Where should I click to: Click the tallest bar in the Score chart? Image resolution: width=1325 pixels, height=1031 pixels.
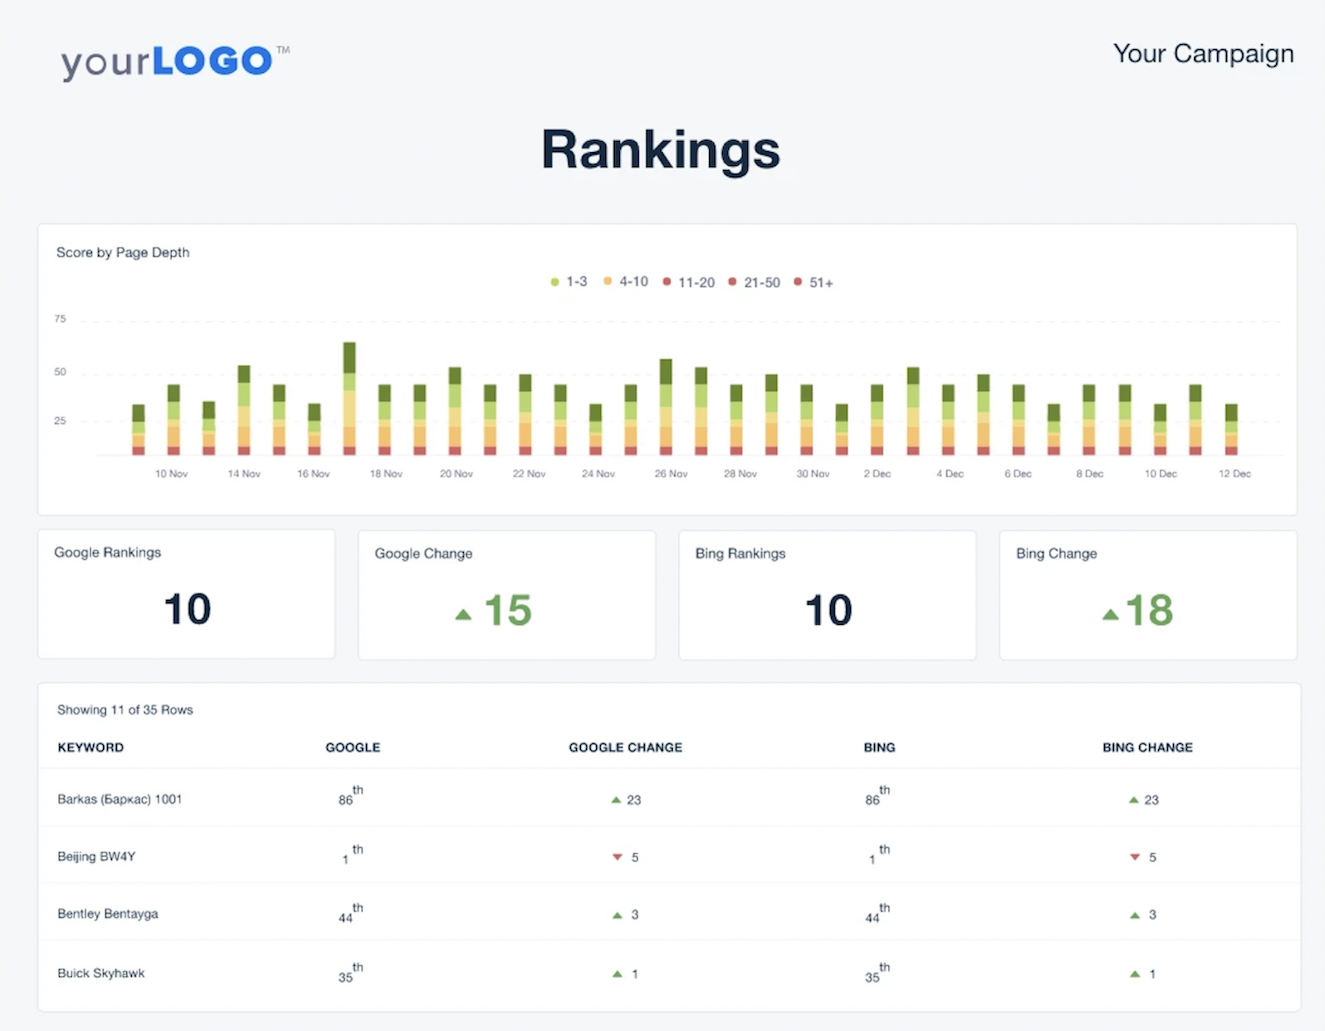coord(349,398)
